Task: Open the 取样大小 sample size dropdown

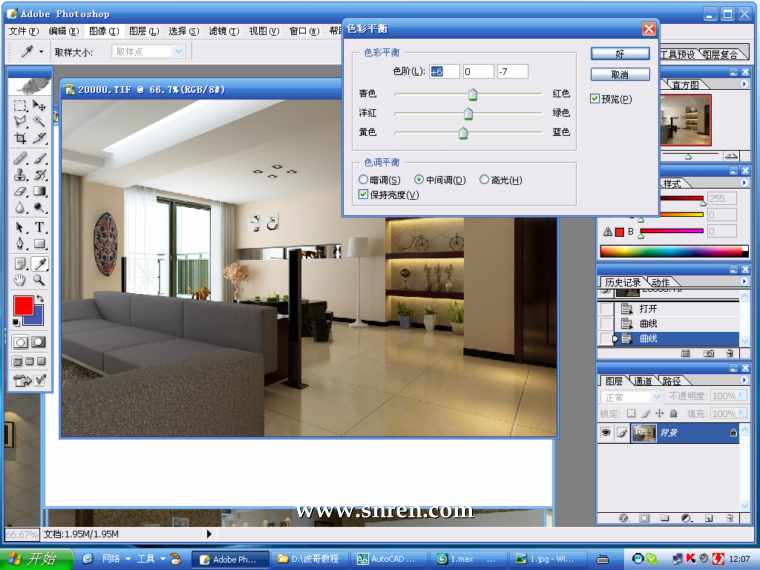Action: [179, 52]
